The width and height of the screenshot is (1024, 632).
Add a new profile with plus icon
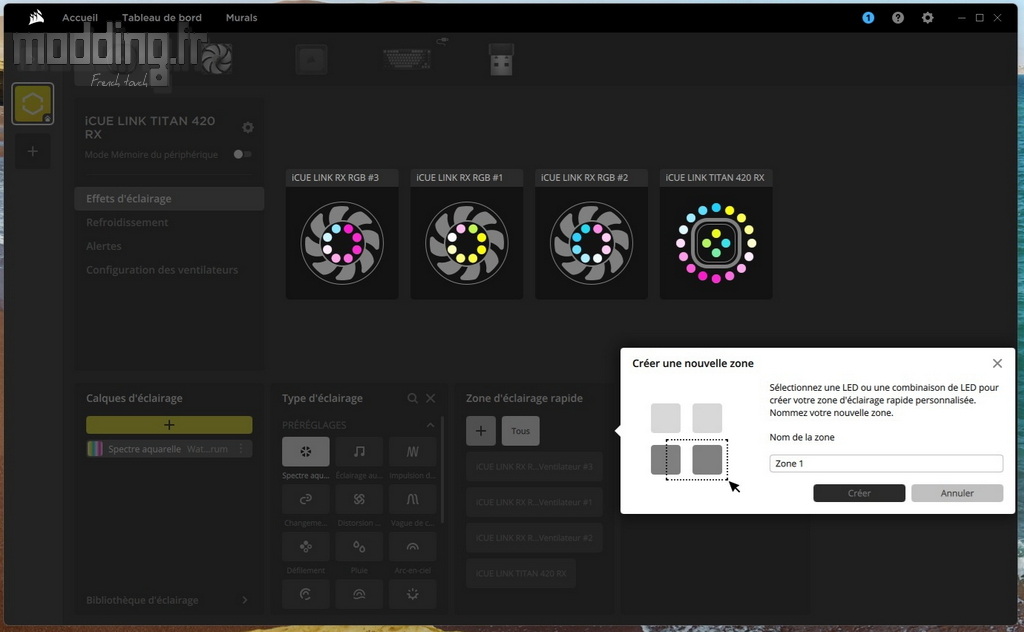(x=33, y=151)
